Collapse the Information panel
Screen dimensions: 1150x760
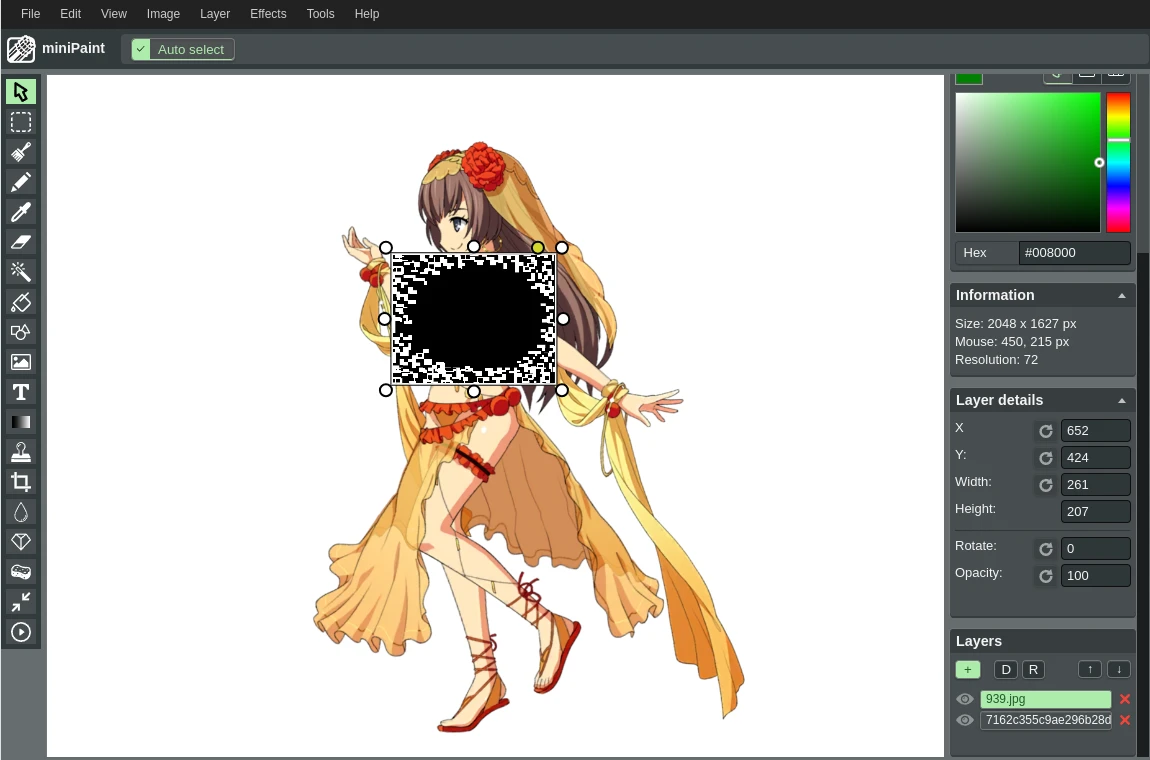[1121, 296]
